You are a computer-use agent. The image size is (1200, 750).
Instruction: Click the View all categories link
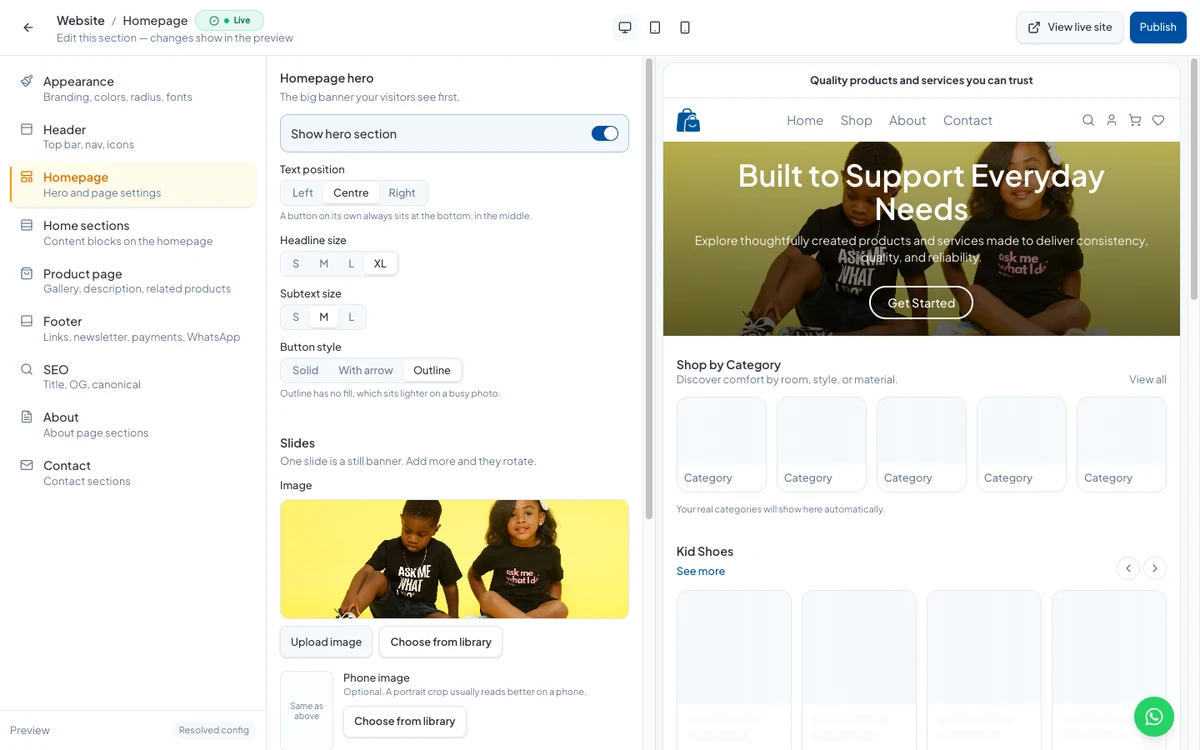1148,379
